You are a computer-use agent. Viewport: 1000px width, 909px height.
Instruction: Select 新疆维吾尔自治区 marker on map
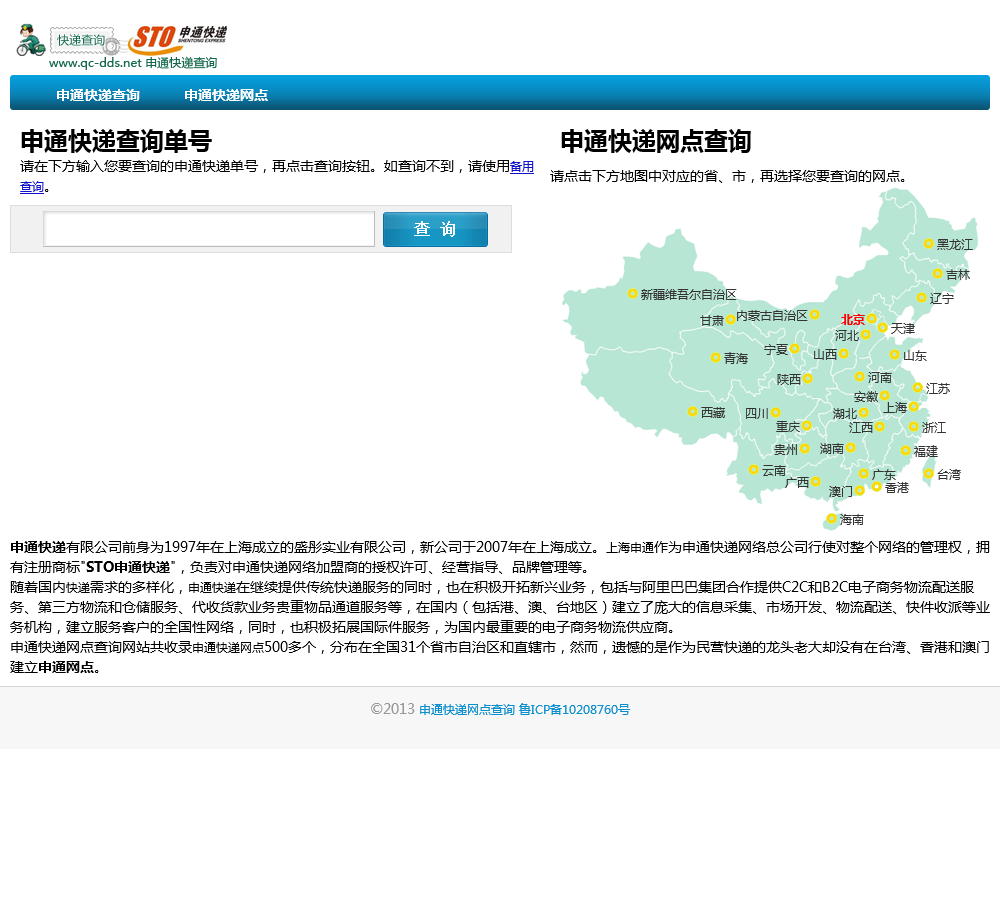(x=632, y=293)
